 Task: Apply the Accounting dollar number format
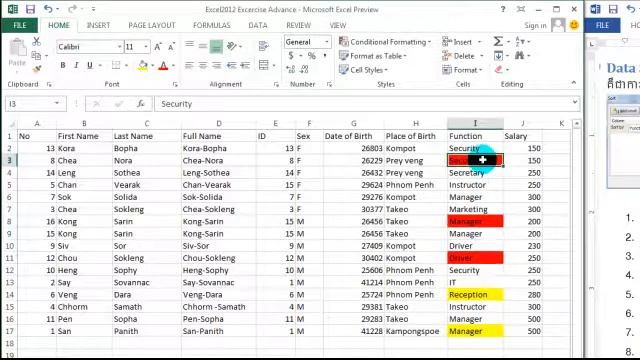291,55
